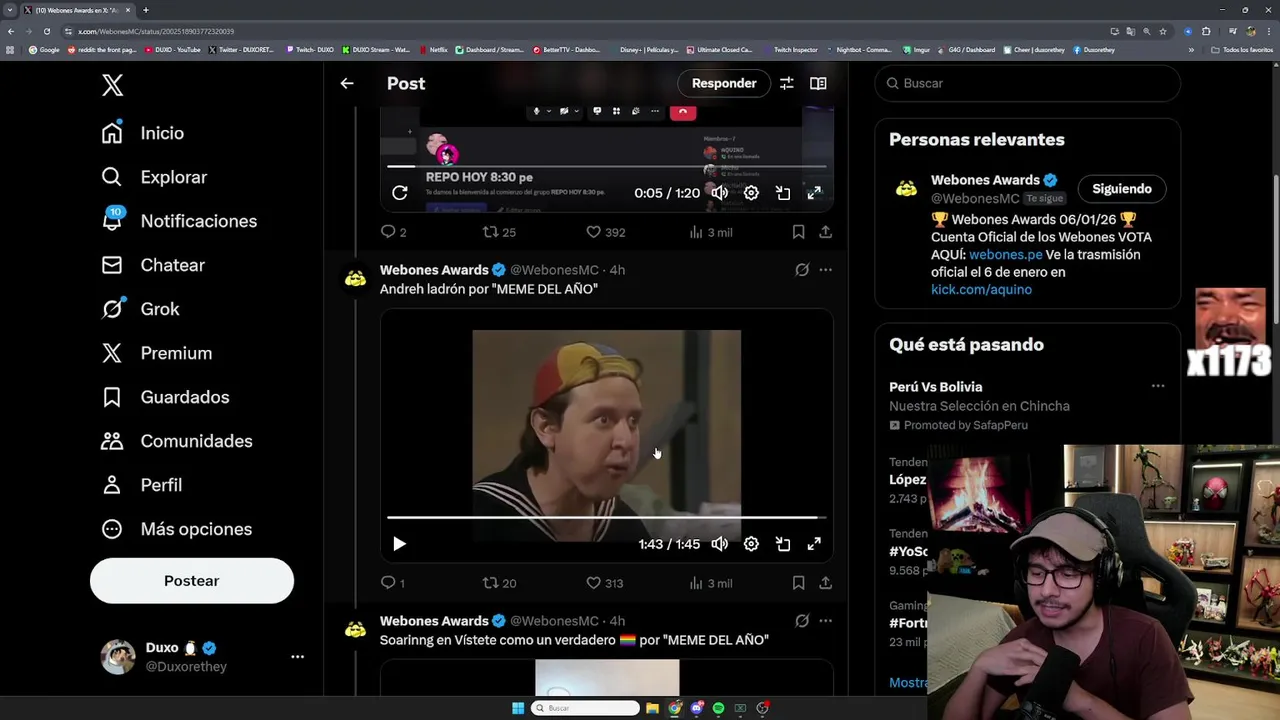Toggle the Siguiendo follow button
The height and width of the screenshot is (720, 1280).
(x=1122, y=189)
